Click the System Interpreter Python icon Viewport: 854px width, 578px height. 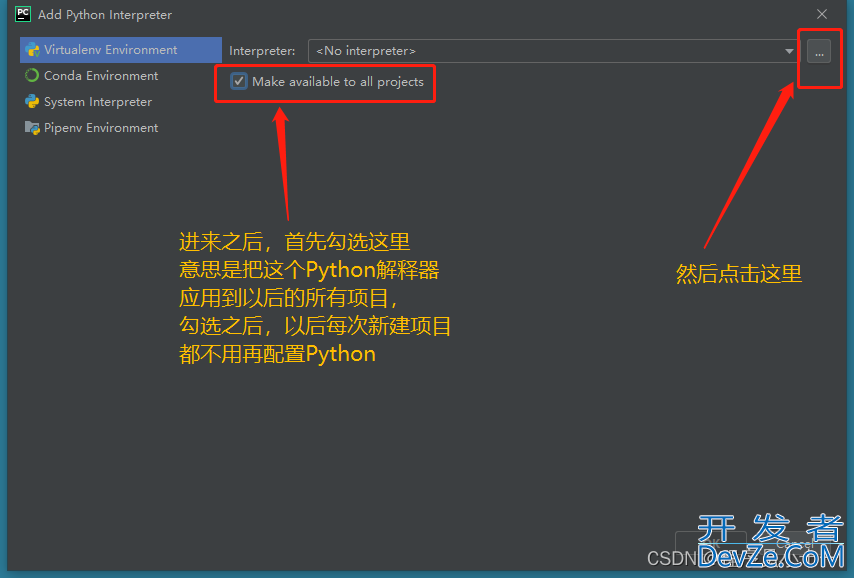click(x=32, y=101)
